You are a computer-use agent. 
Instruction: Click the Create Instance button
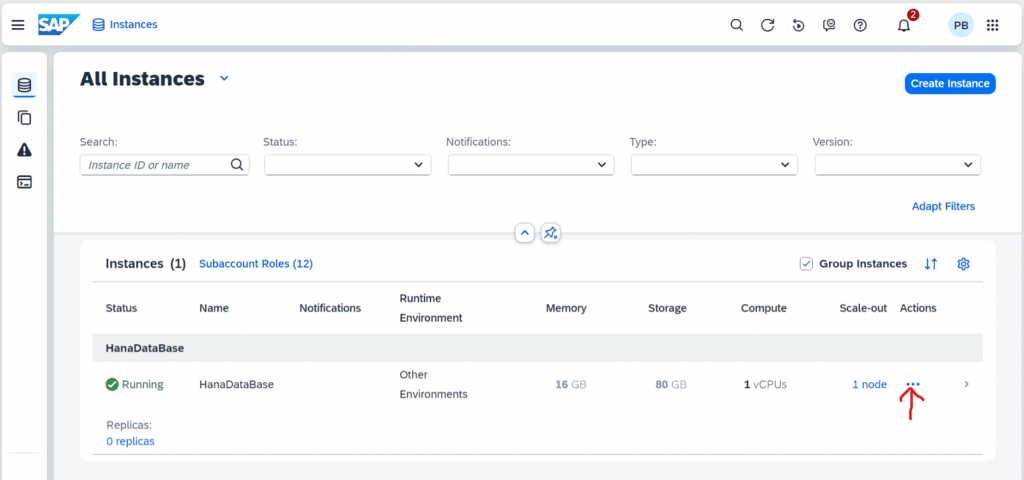click(950, 83)
